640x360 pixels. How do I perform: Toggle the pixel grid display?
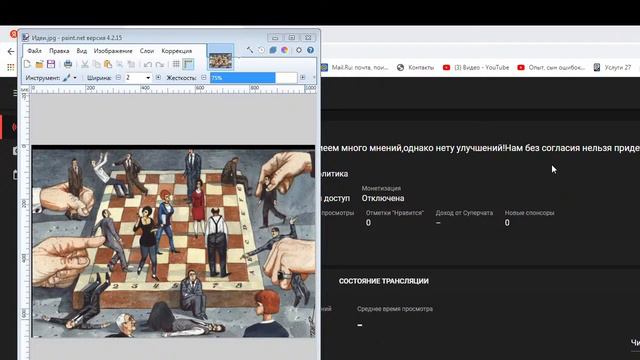(x=176, y=64)
